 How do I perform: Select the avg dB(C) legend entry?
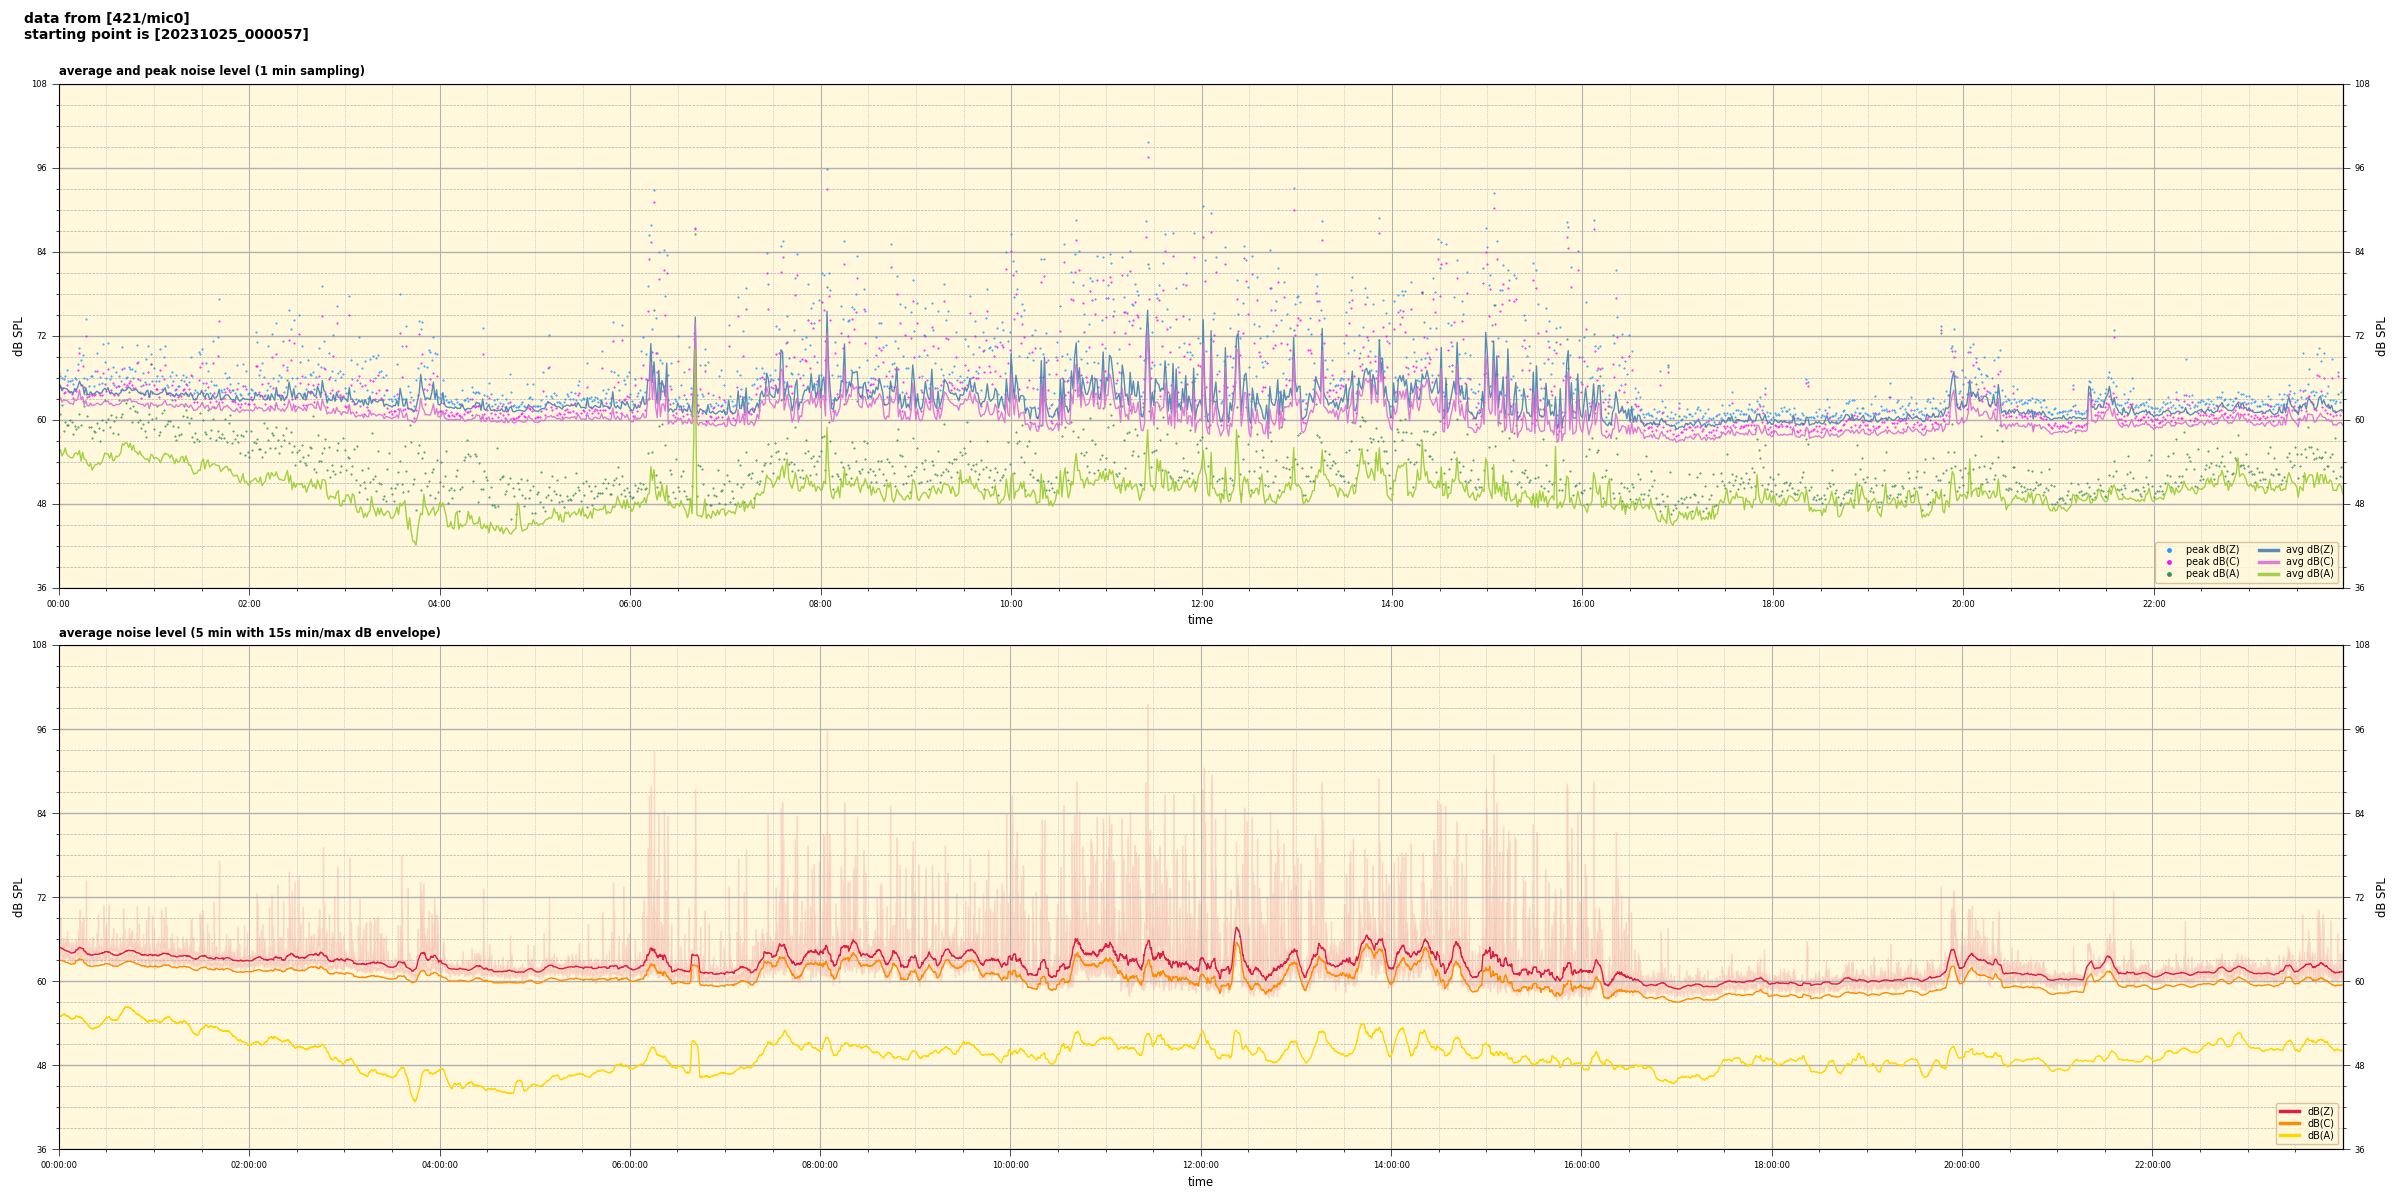[2268, 562]
